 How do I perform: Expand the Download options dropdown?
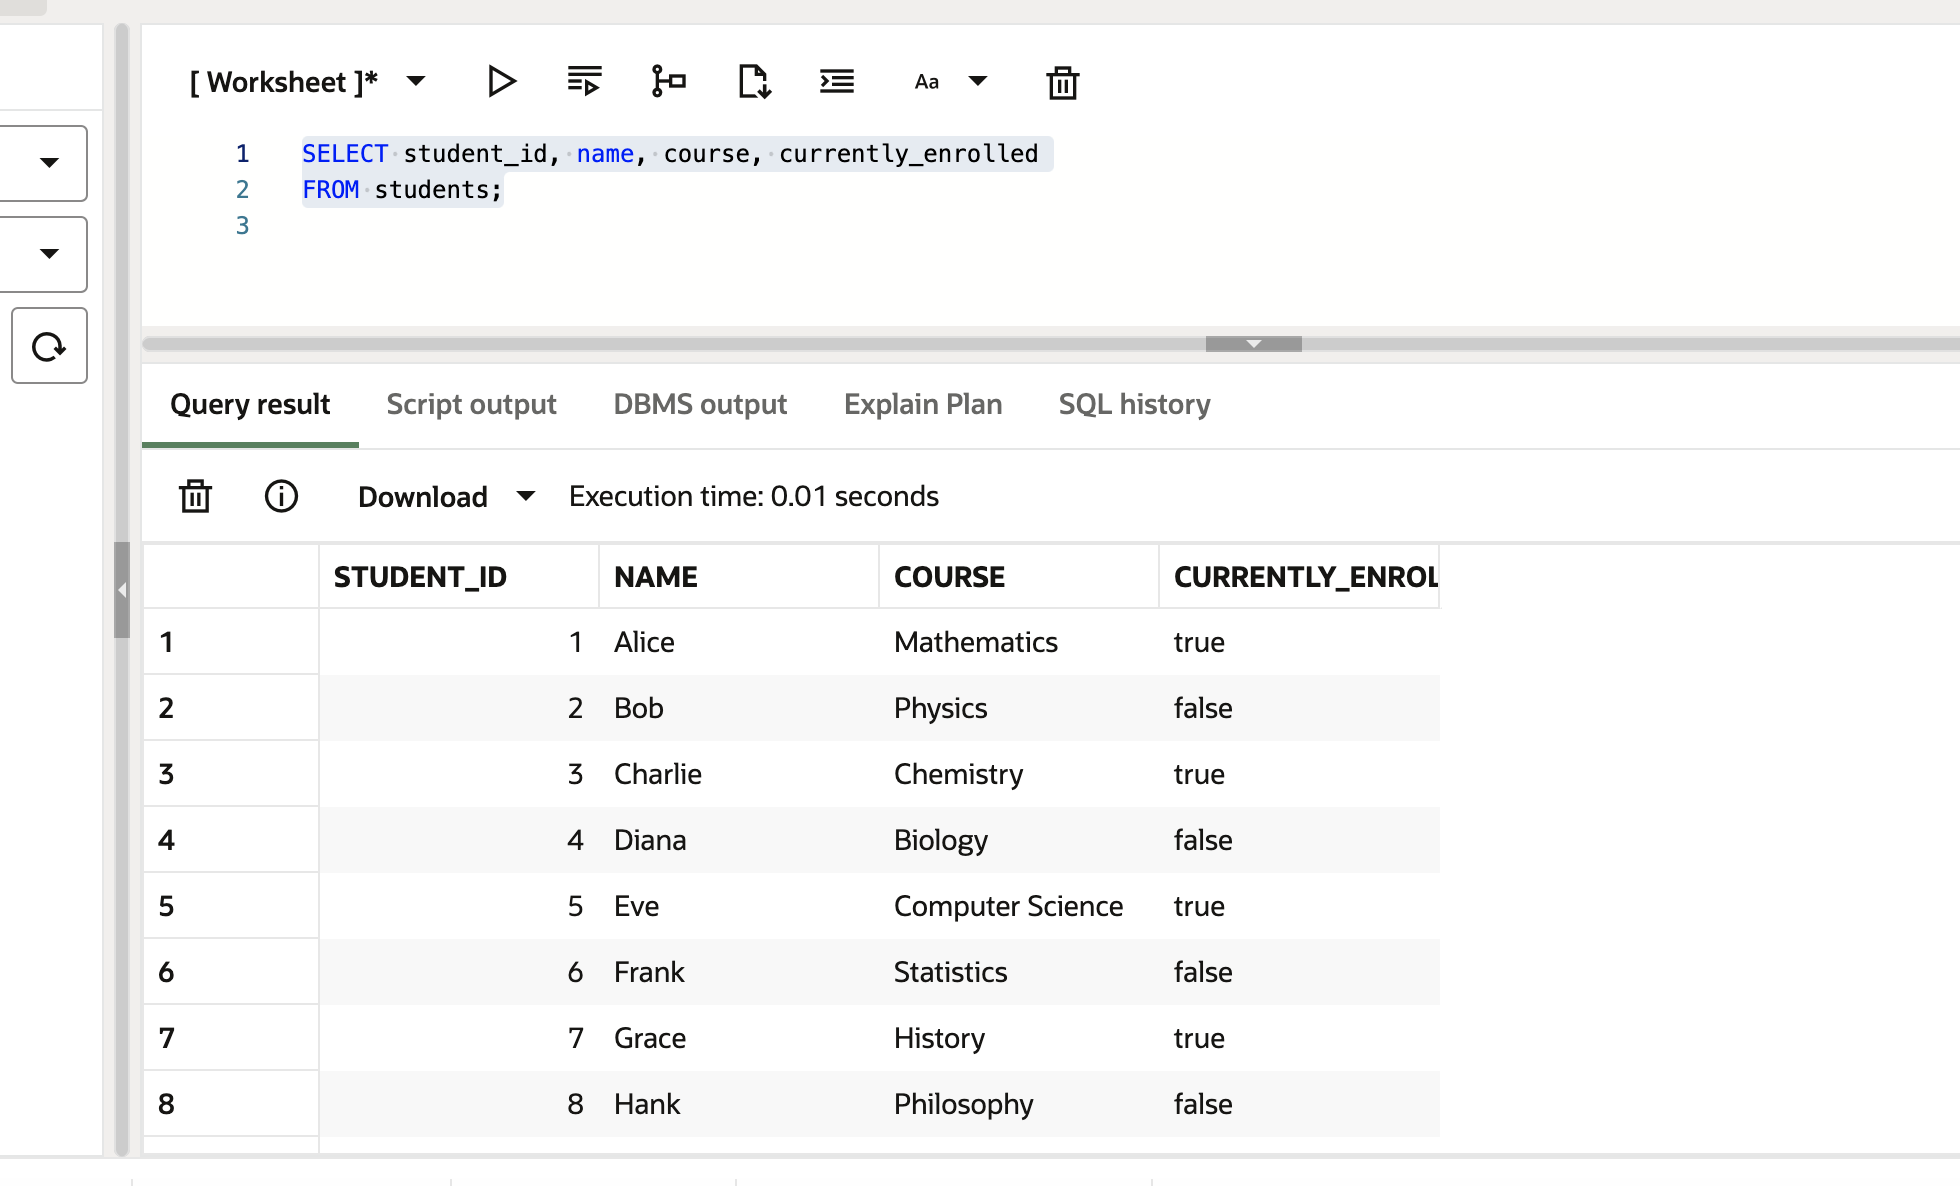(526, 496)
